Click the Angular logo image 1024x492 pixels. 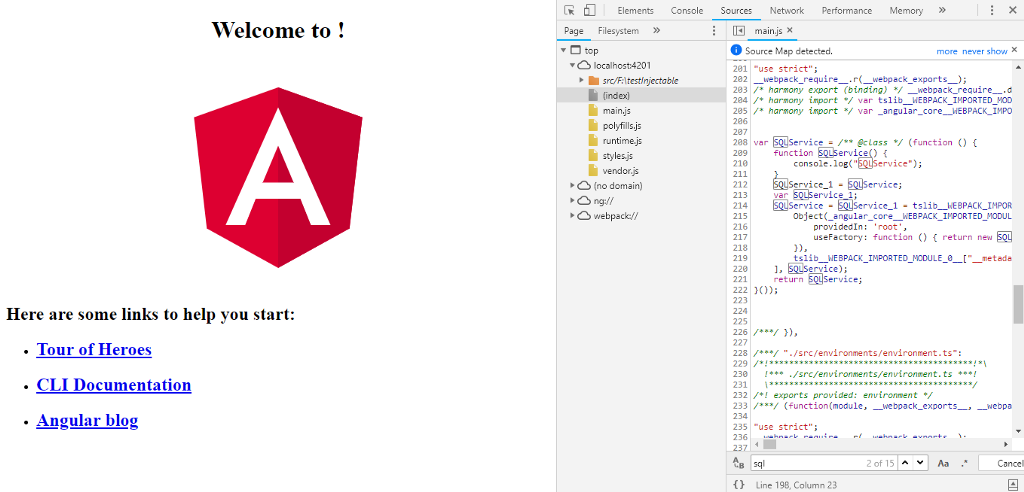pyautogui.click(x=278, y=177)
